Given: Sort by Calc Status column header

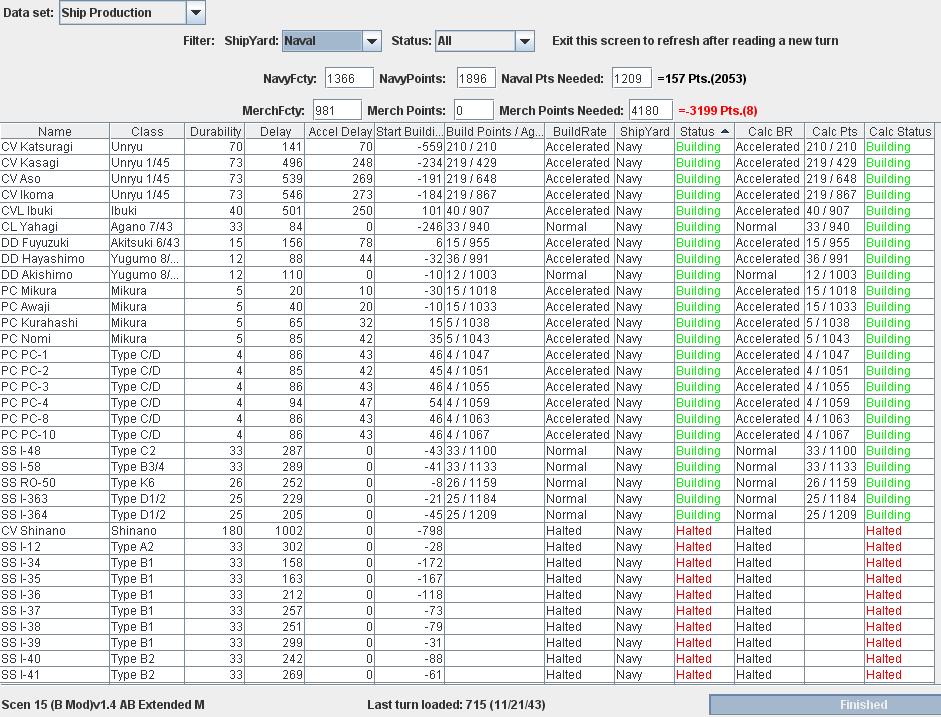Looking at the screenshot, I should tap(900, 131).
